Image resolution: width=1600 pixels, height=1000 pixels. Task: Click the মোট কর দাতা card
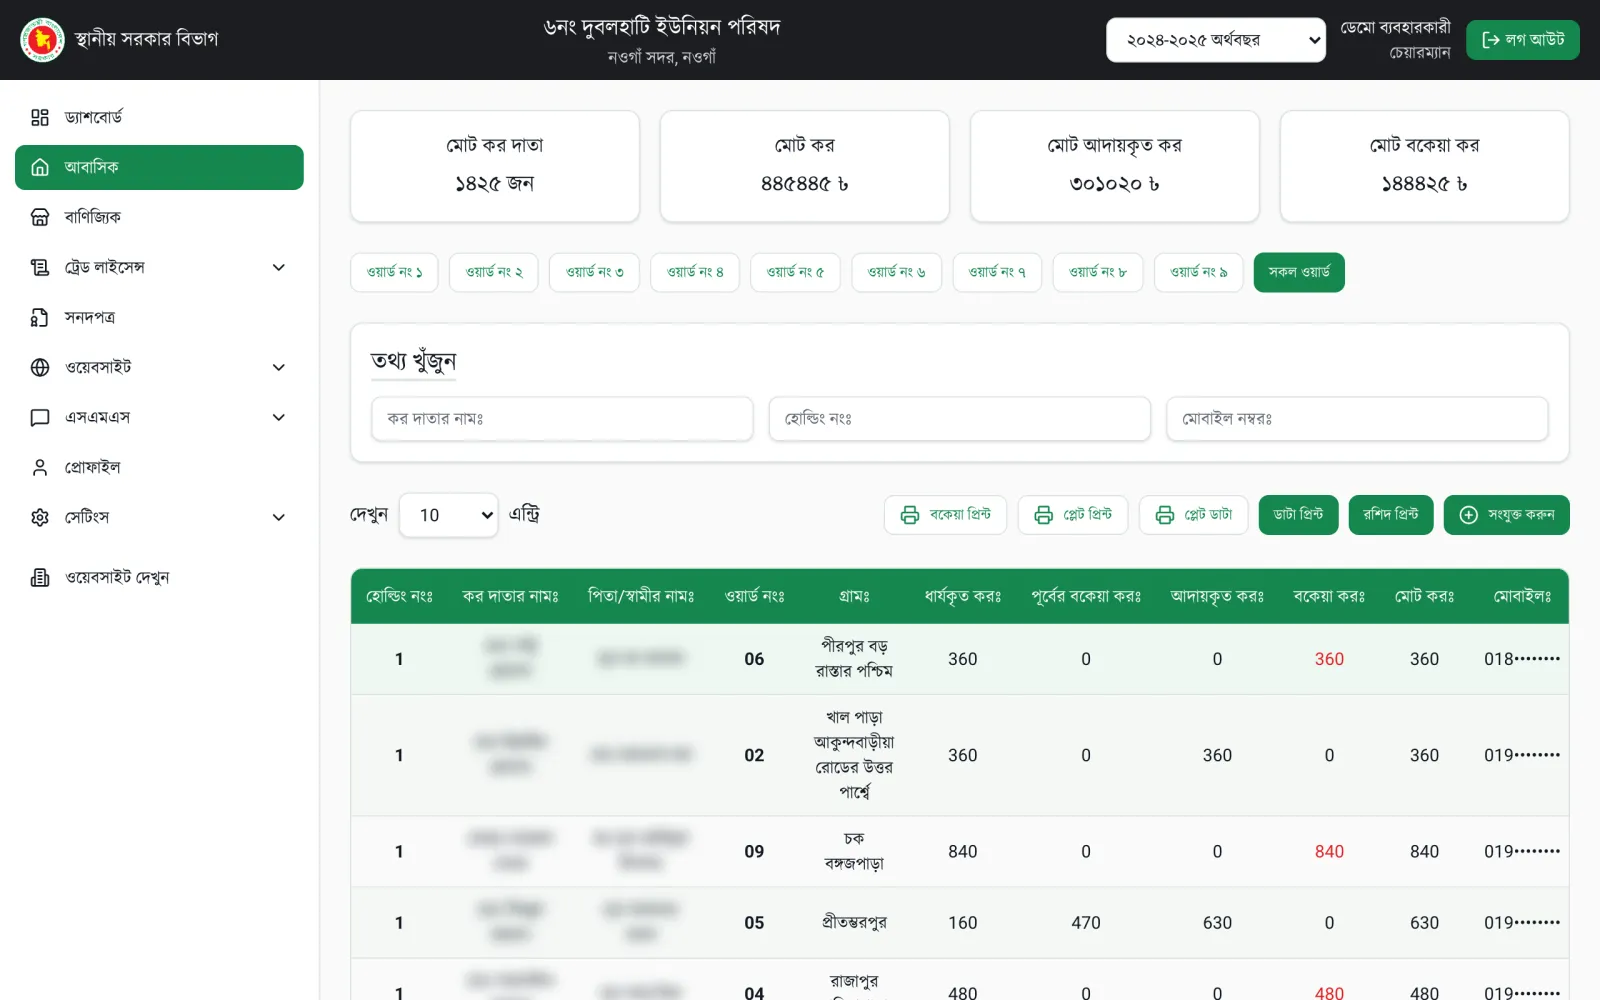(495, 166)
